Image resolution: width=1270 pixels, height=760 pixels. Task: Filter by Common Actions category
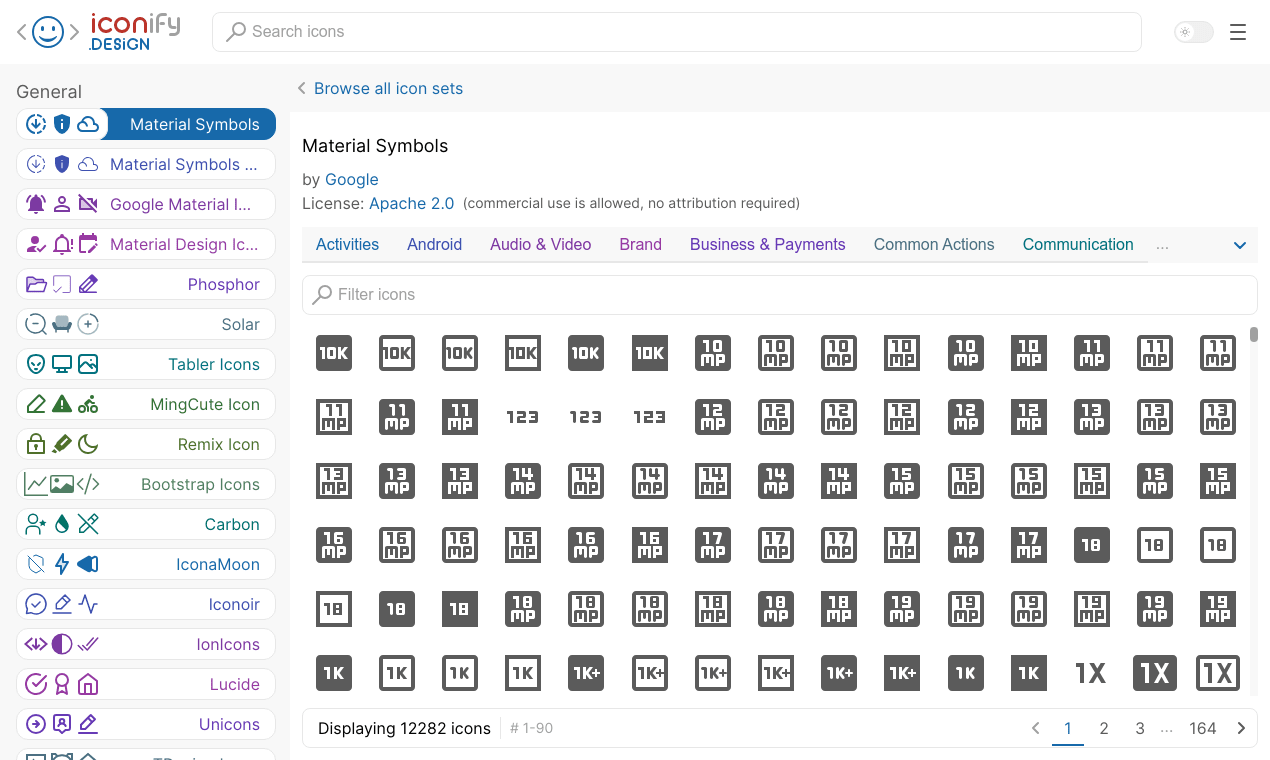(934, 244)
